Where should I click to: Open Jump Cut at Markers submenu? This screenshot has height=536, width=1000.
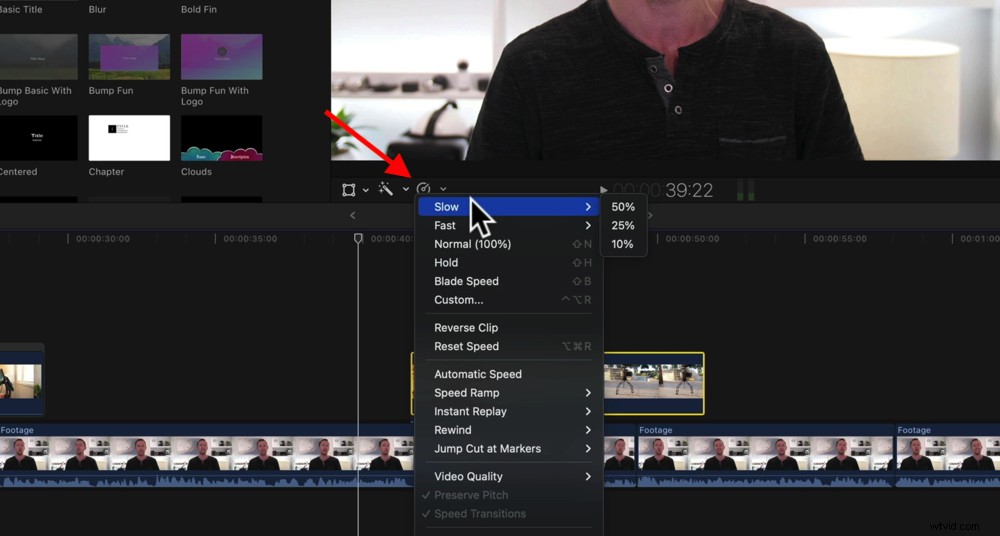(x=508, y=448)
